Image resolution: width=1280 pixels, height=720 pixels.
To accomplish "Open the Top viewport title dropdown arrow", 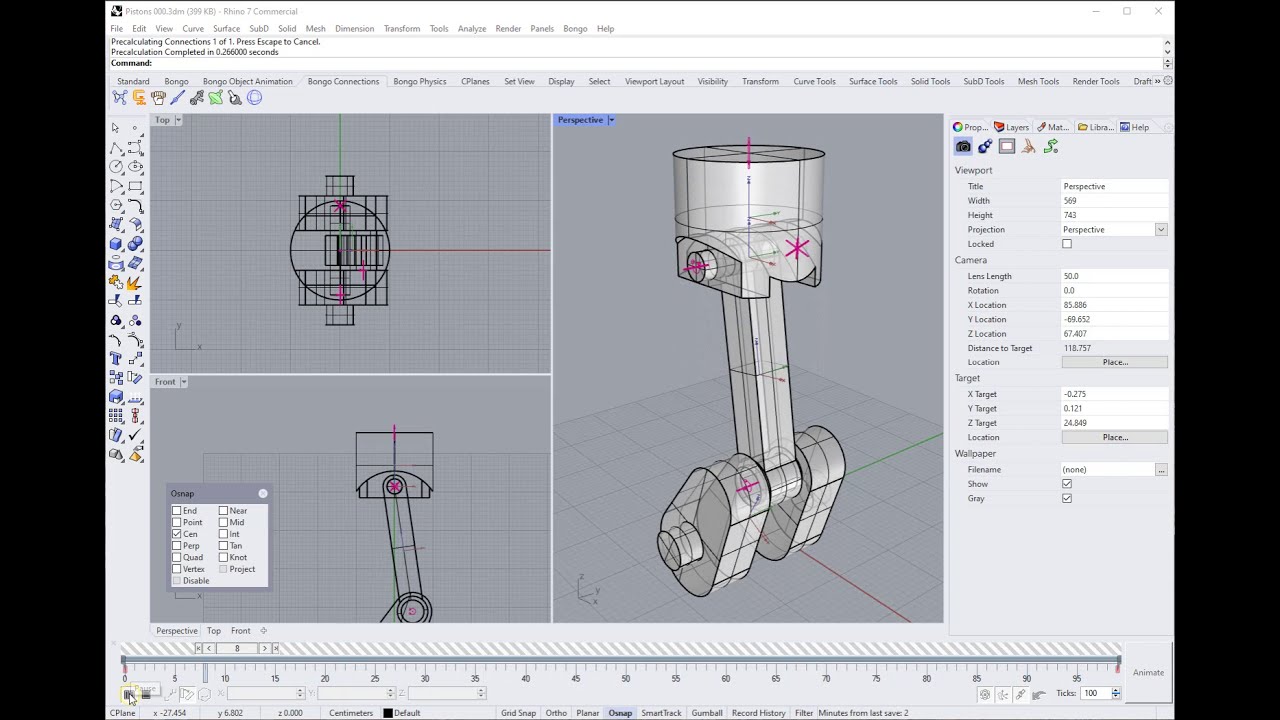I will pos(179,120).
